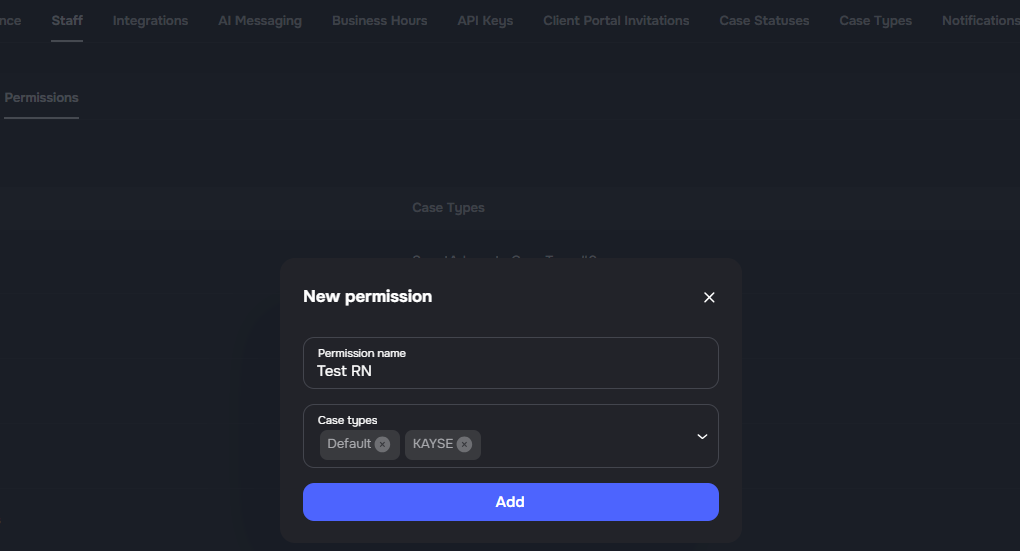Open the API Keys tab
The width and height of the screenshot is (1020, 551).
(485, 21)
